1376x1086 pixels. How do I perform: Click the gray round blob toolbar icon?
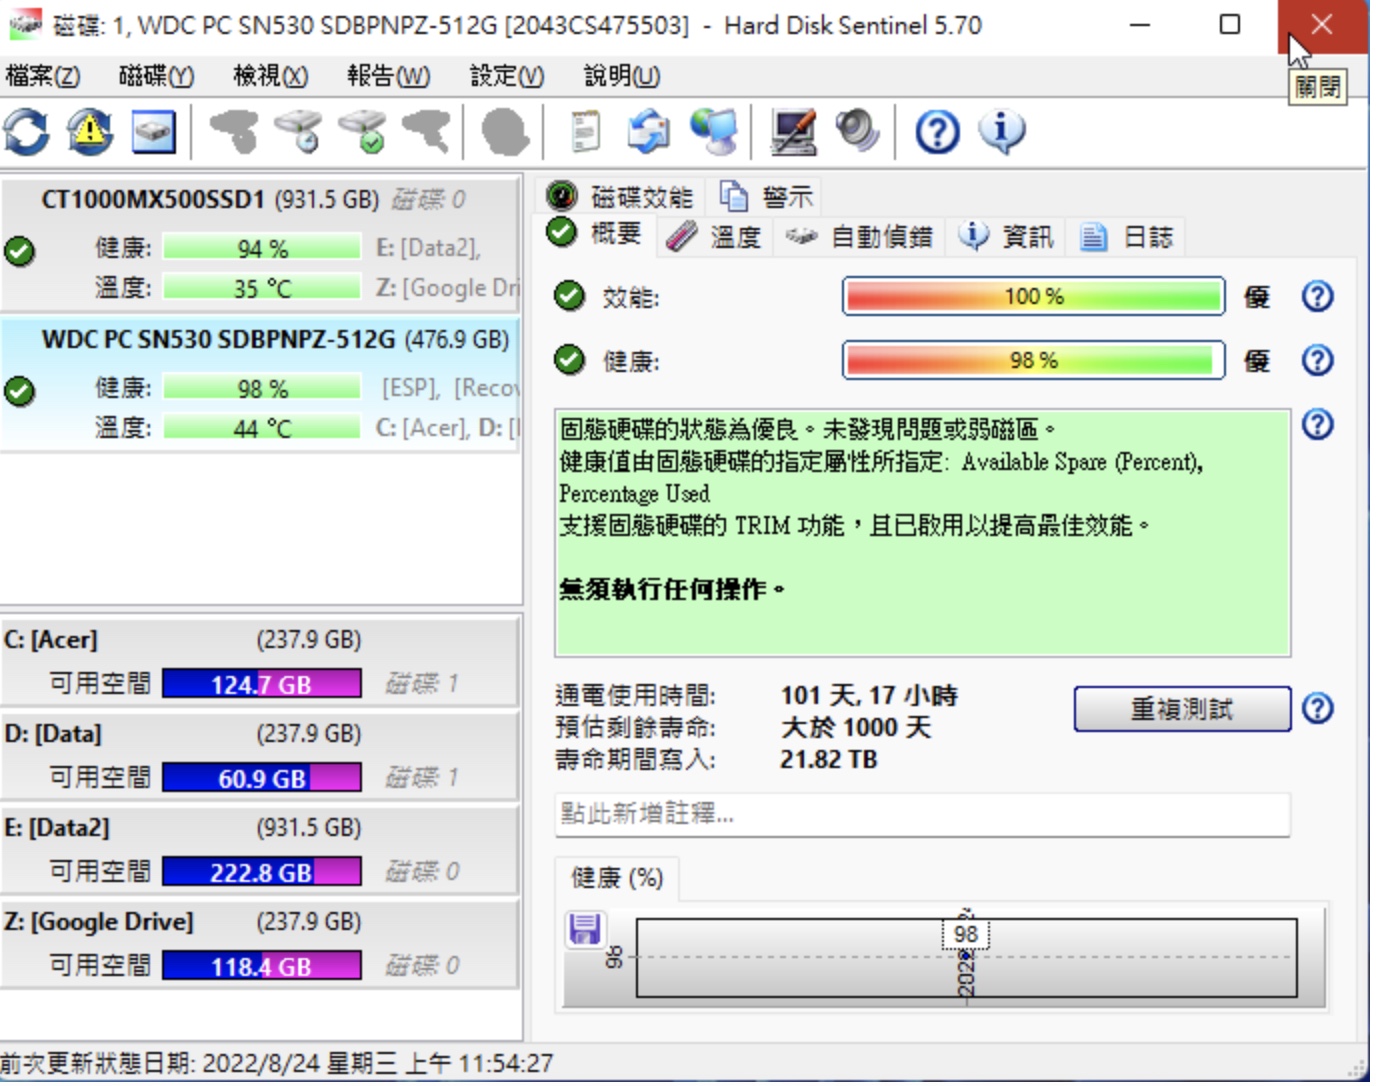click(505, 131)
